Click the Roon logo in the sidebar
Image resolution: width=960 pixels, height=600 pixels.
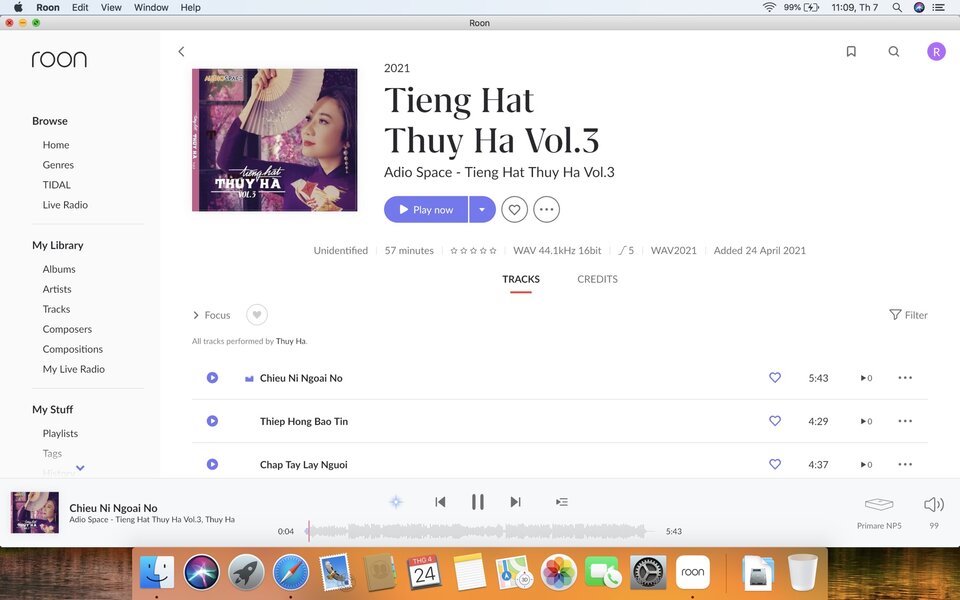tap(59, 59)
